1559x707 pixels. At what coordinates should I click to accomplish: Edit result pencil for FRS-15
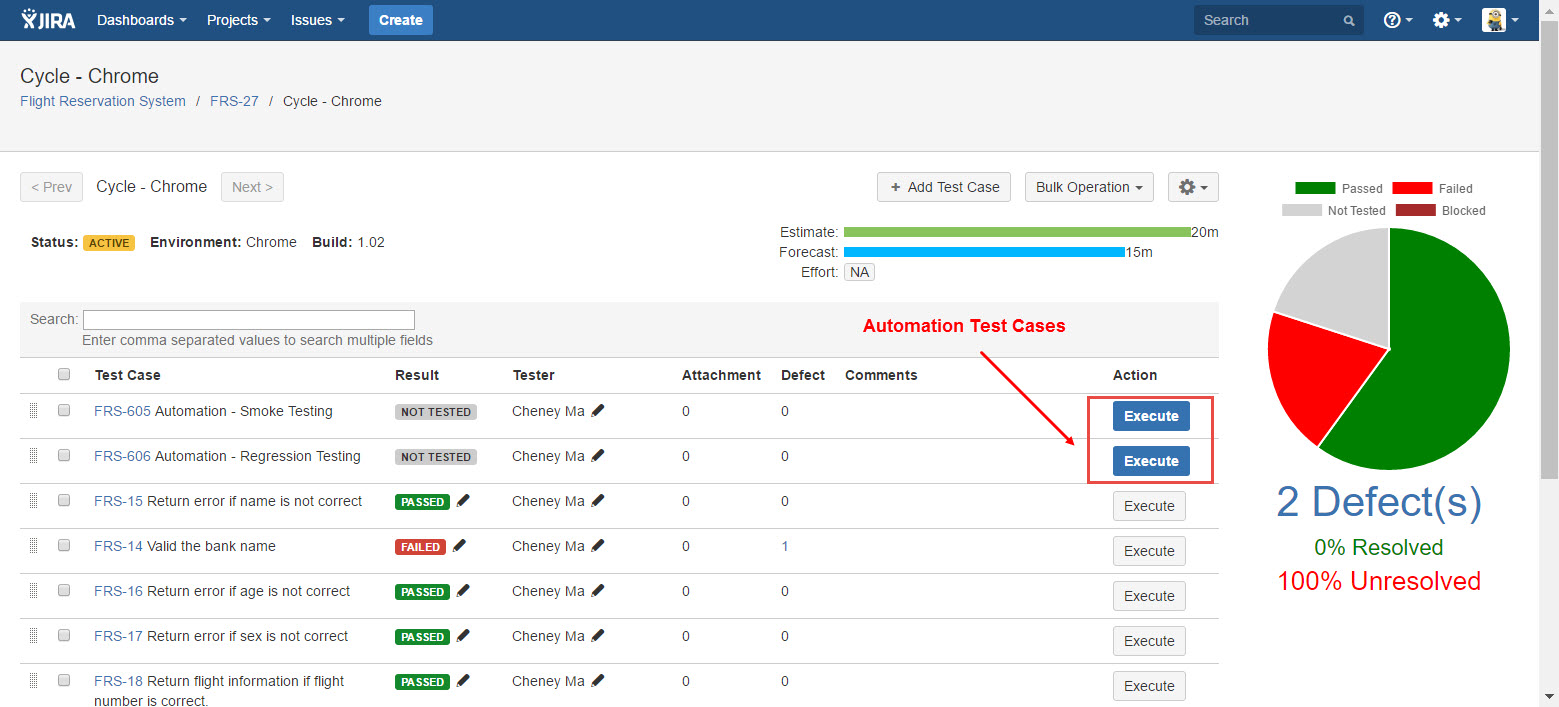[463, 501]
